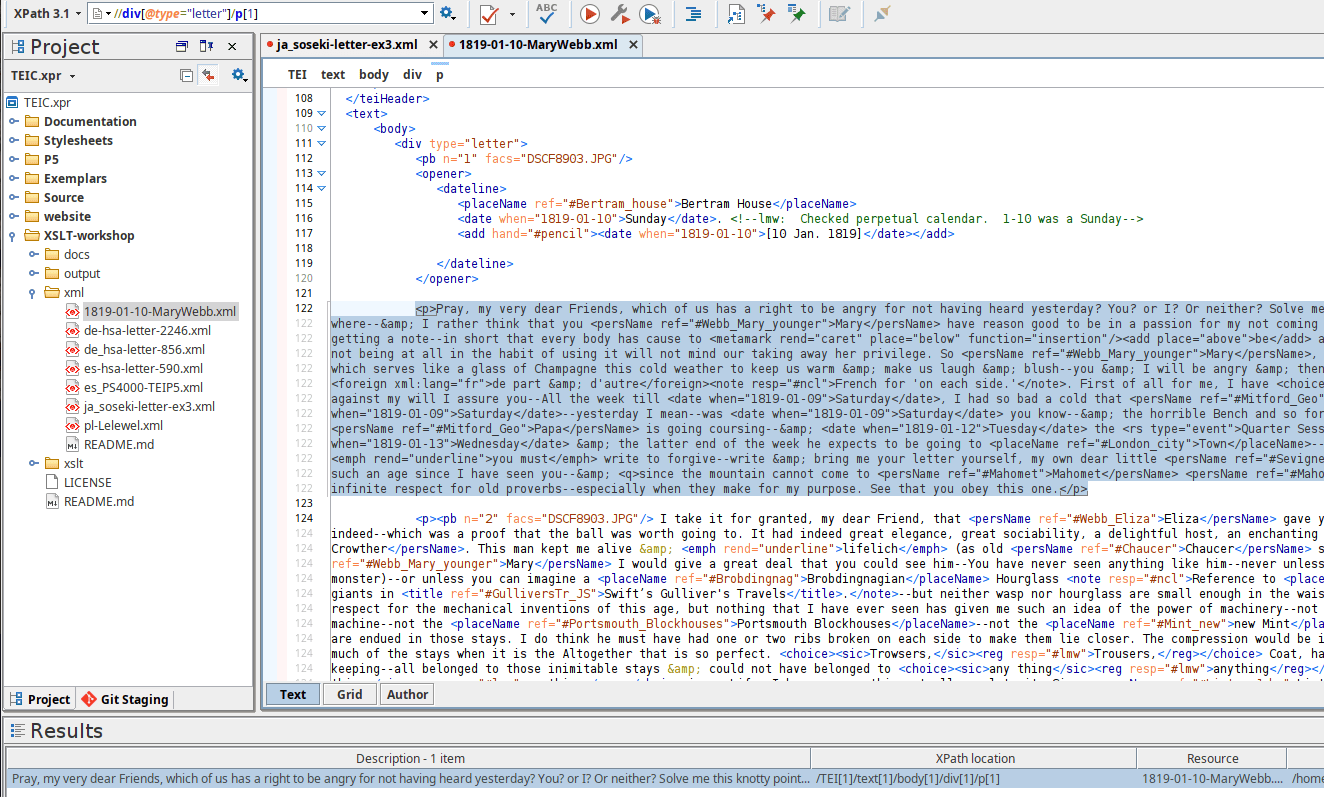Switch to Author editing mode
The width and height of the screenshot is (1324, 797).
pos(407,695)
